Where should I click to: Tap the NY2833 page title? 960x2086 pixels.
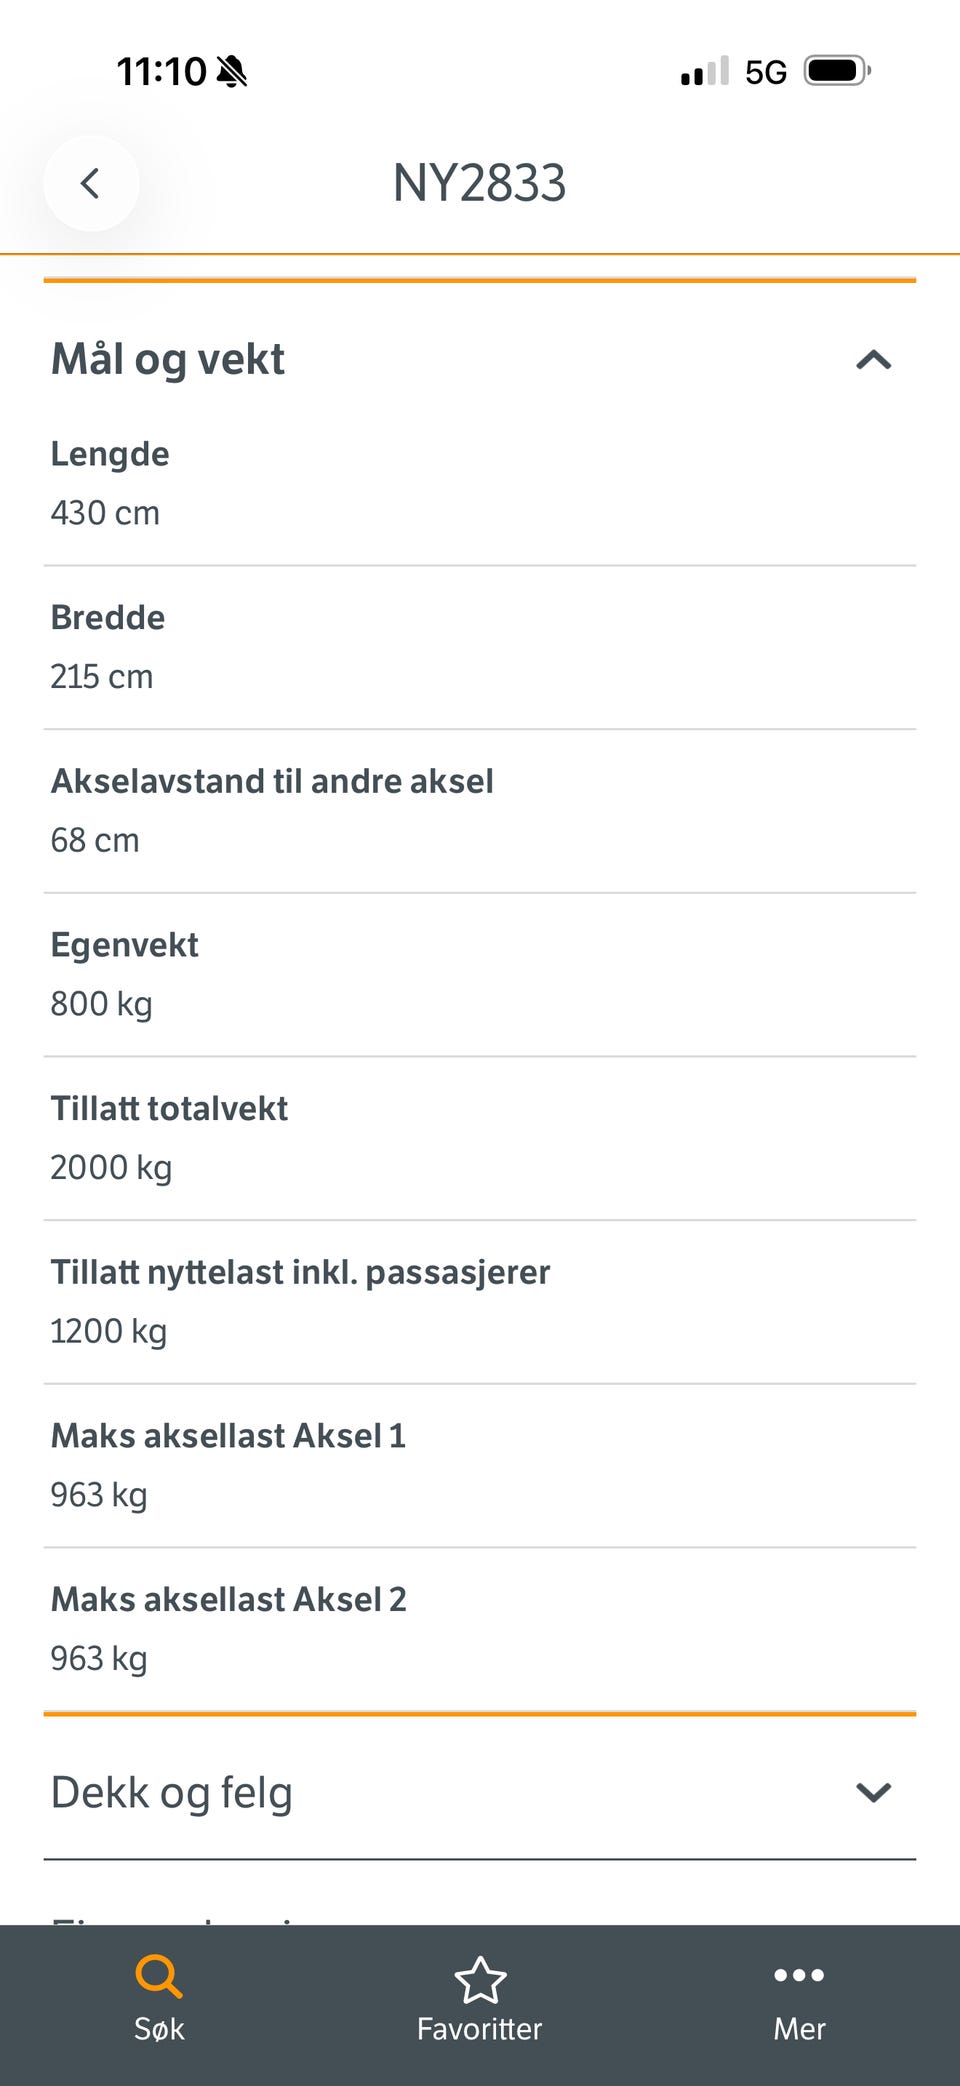(479, 184)
